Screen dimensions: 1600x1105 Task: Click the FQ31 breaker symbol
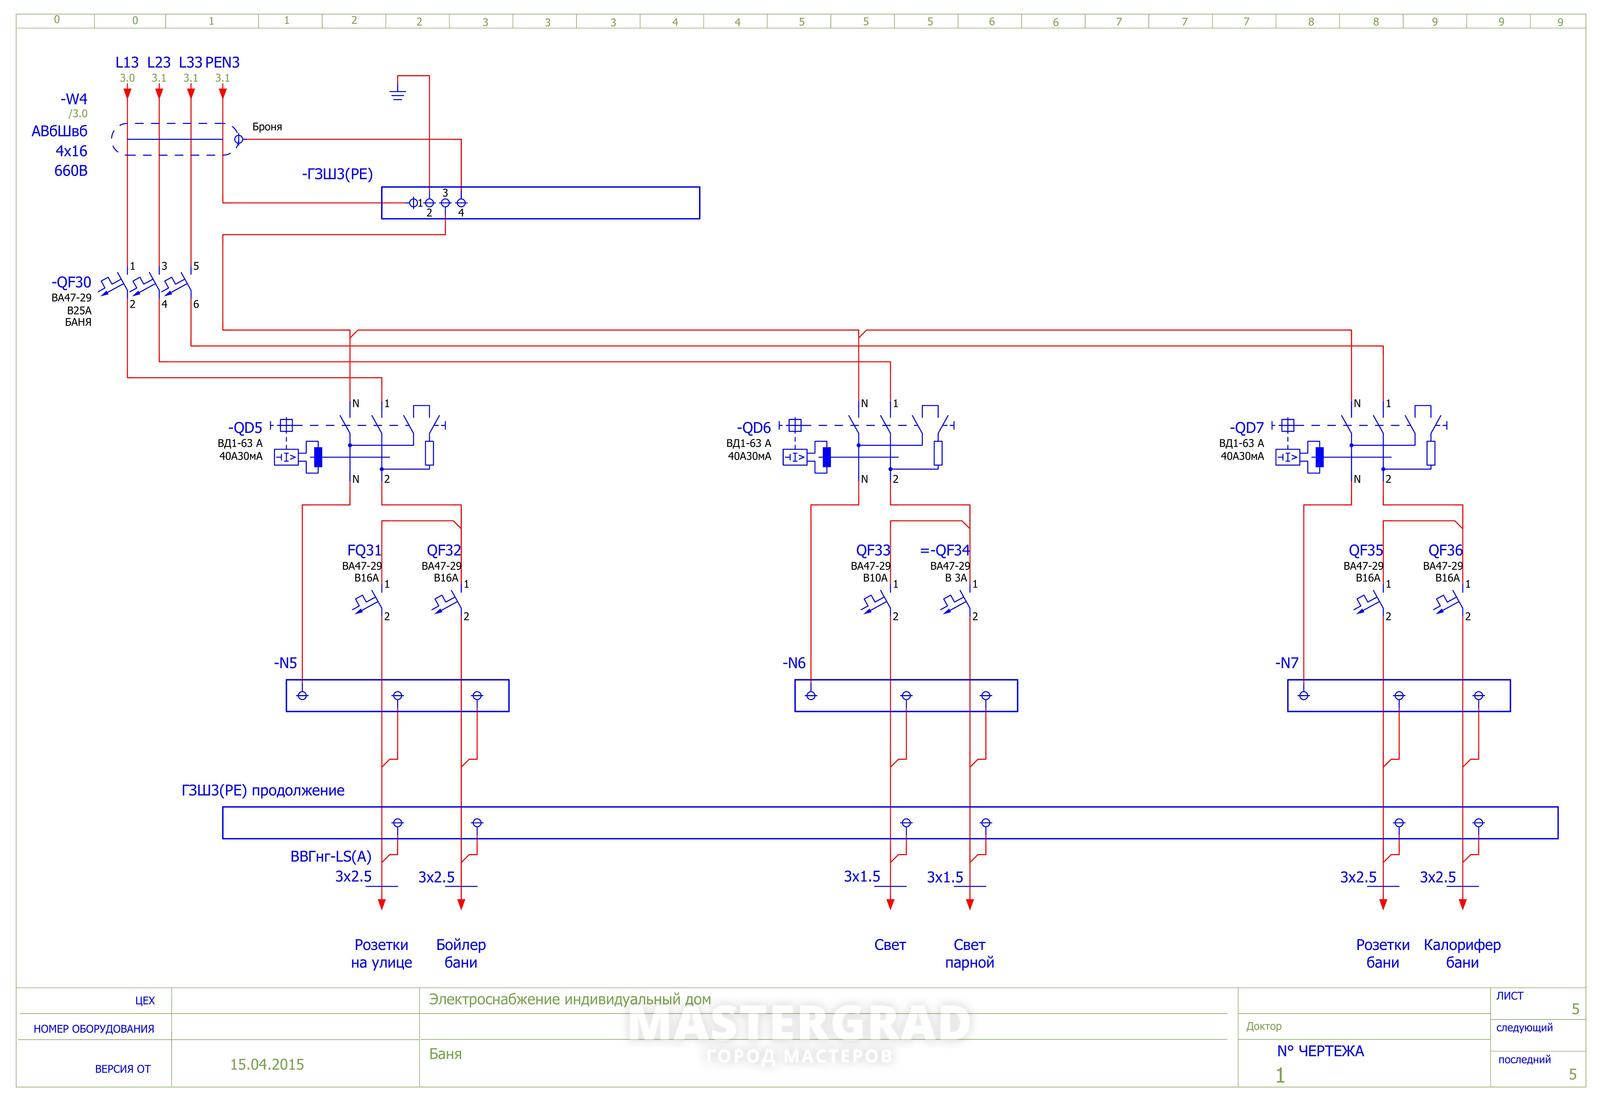click(x=370, y=601)
